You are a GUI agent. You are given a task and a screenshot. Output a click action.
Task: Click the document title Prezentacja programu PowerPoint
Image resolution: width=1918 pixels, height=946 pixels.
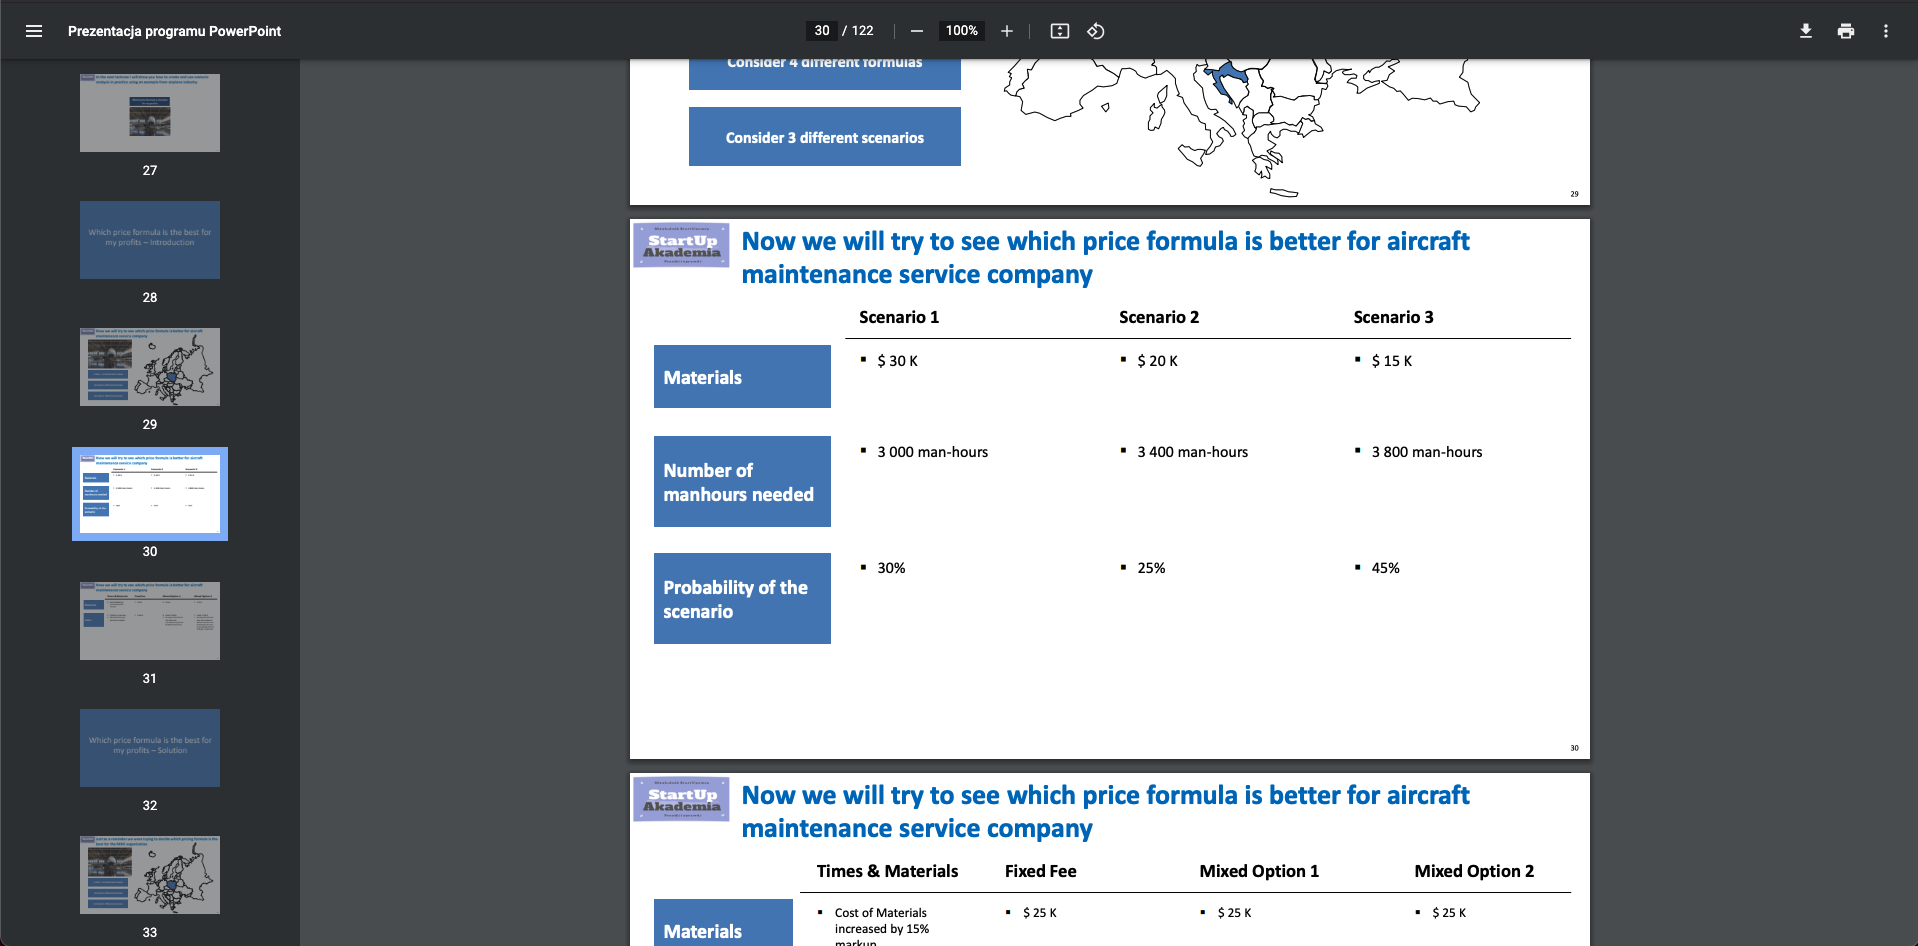coord(174,31)
